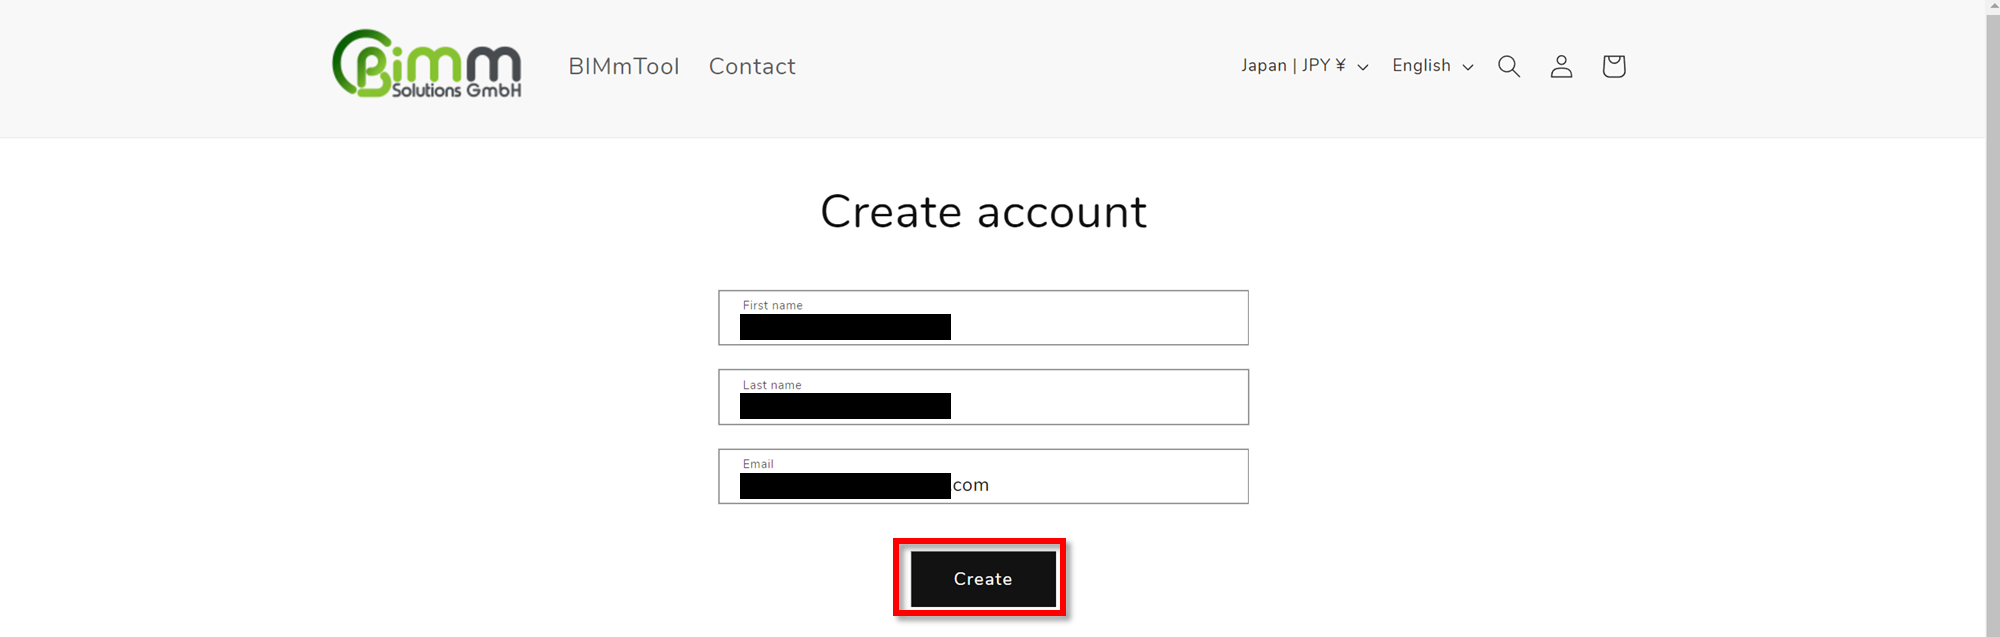Expand the Japan | JPY ¥ country selector
This screenshot has height=637, width=2000.
point(1304,66)
